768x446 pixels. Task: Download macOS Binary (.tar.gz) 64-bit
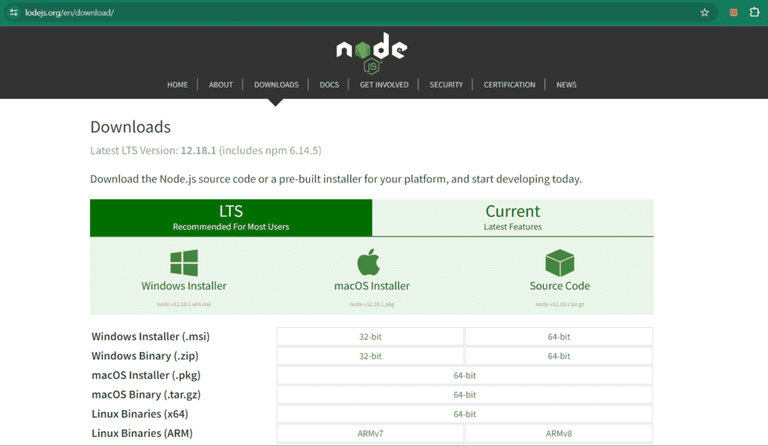pyautogui.click(x=465, y=395)
